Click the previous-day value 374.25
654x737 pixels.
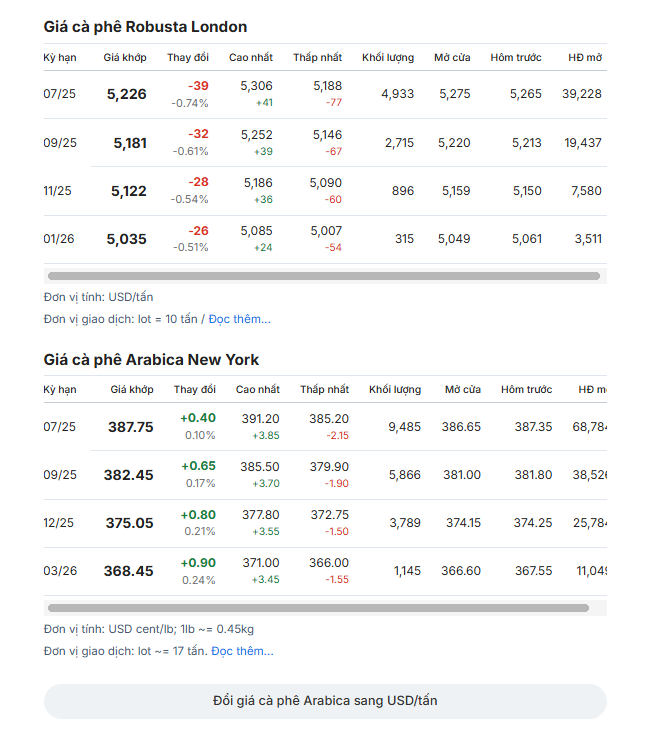533,523
